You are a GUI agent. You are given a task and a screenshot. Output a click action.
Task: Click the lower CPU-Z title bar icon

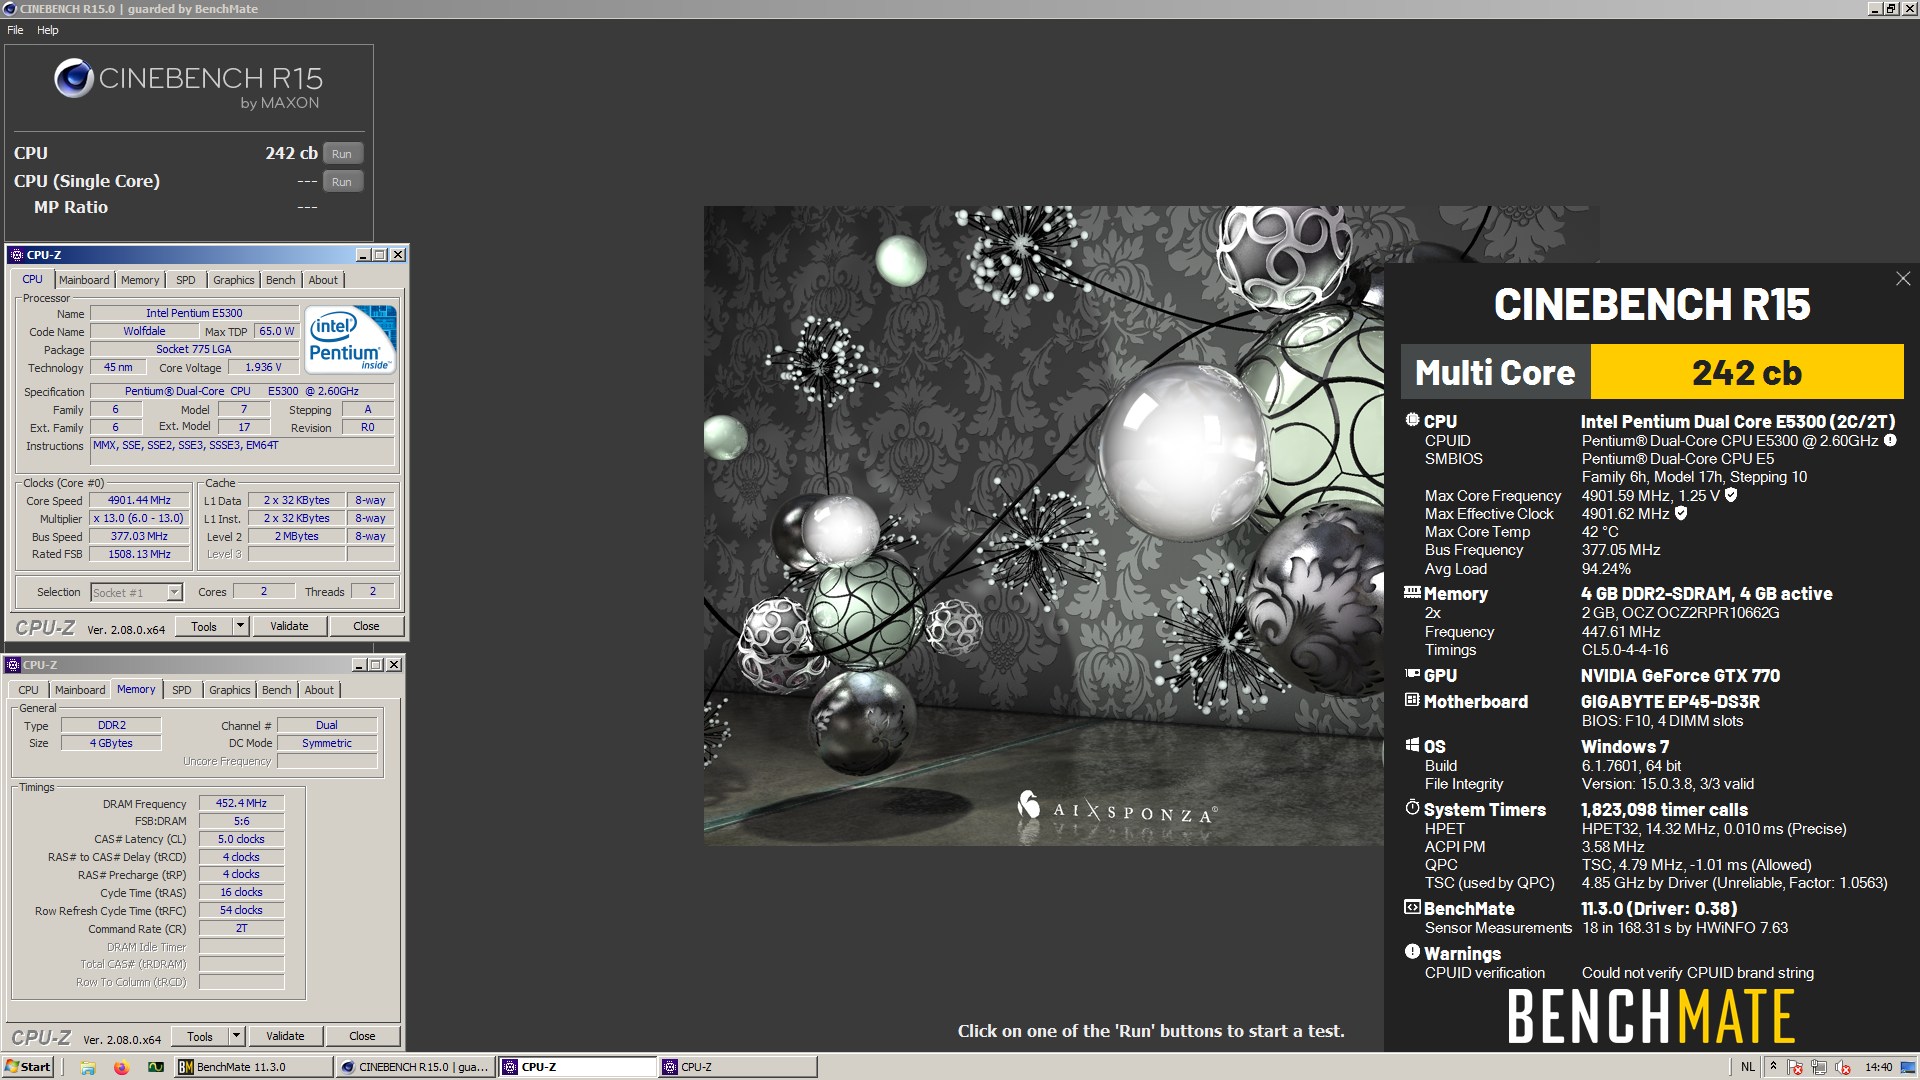(x=13, y=665)
